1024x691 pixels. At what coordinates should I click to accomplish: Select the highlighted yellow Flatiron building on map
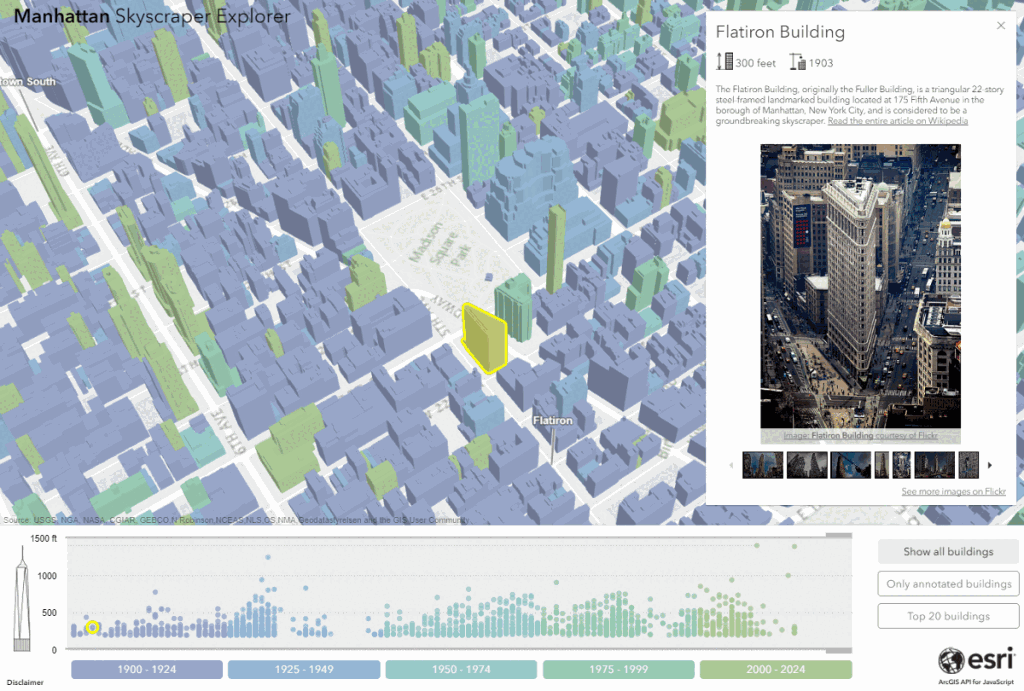[x=485, y=338]
